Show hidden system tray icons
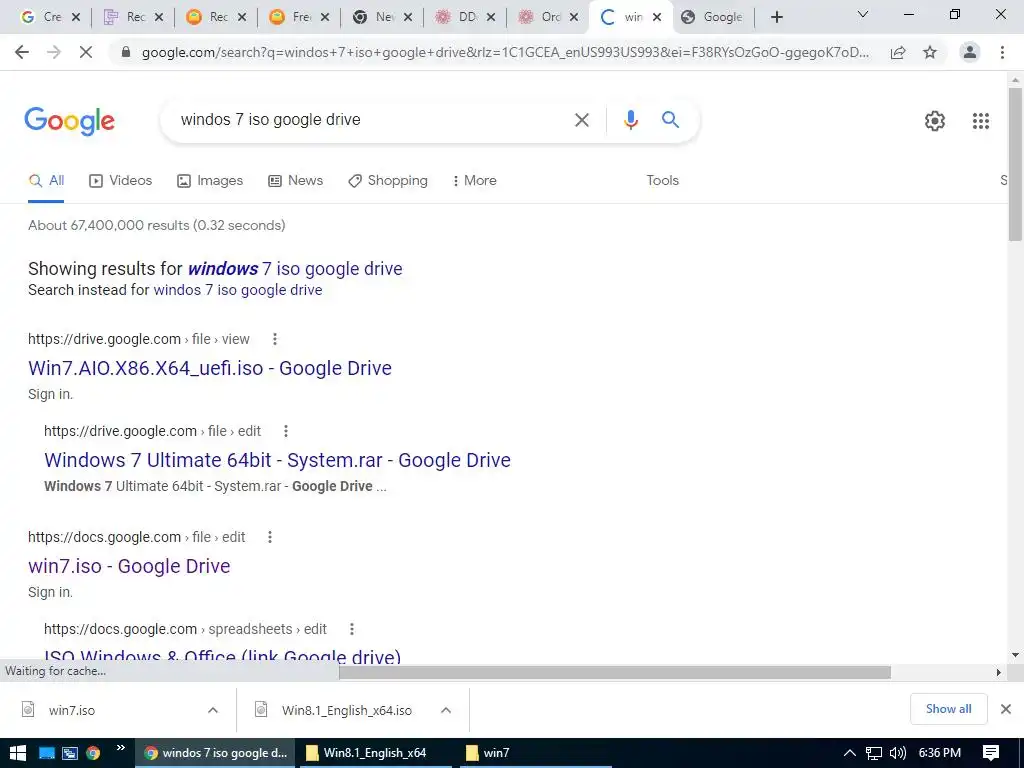The width and height of the screenshot is (1024, 768). (849, 753)
